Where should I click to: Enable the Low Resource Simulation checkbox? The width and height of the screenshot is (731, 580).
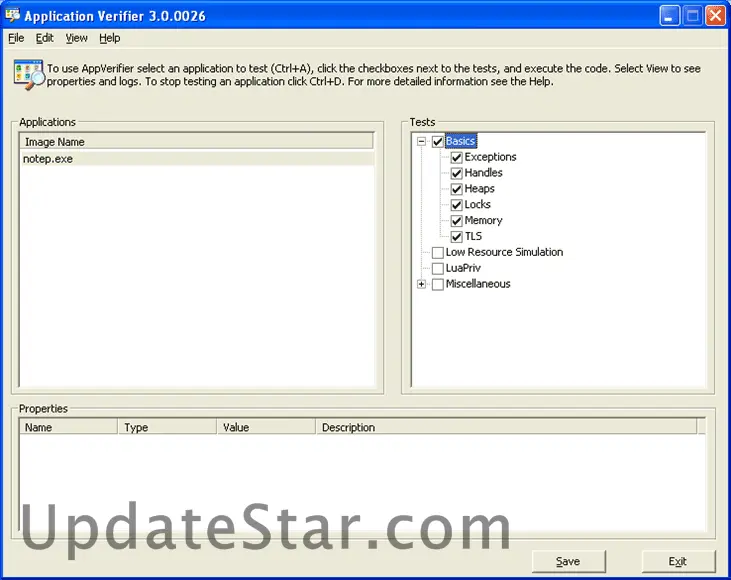tap(437, 253)
